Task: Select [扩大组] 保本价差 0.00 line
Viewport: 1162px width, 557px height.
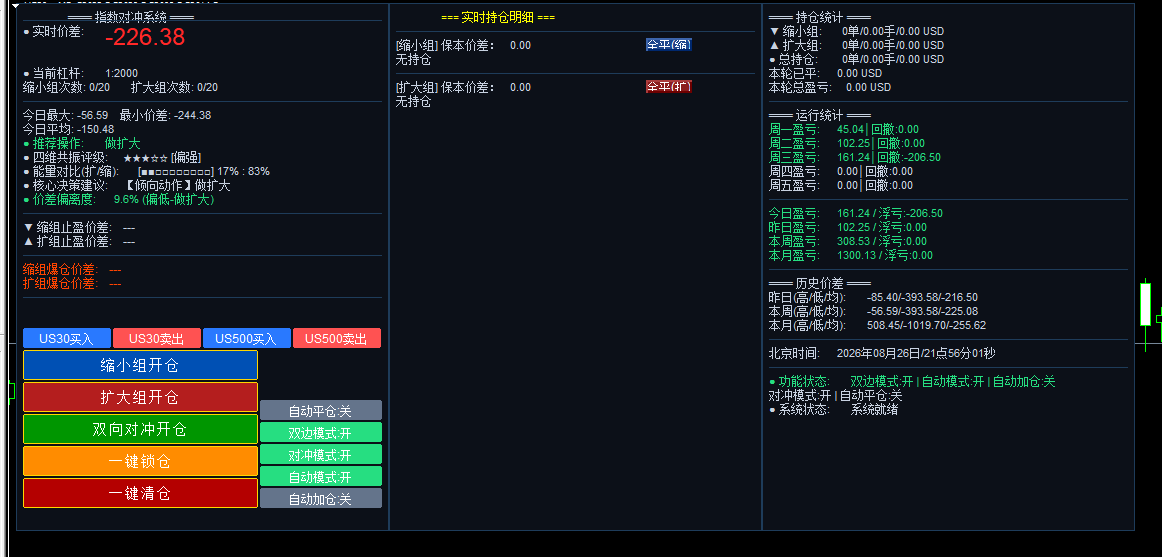Action: point(463,87)
